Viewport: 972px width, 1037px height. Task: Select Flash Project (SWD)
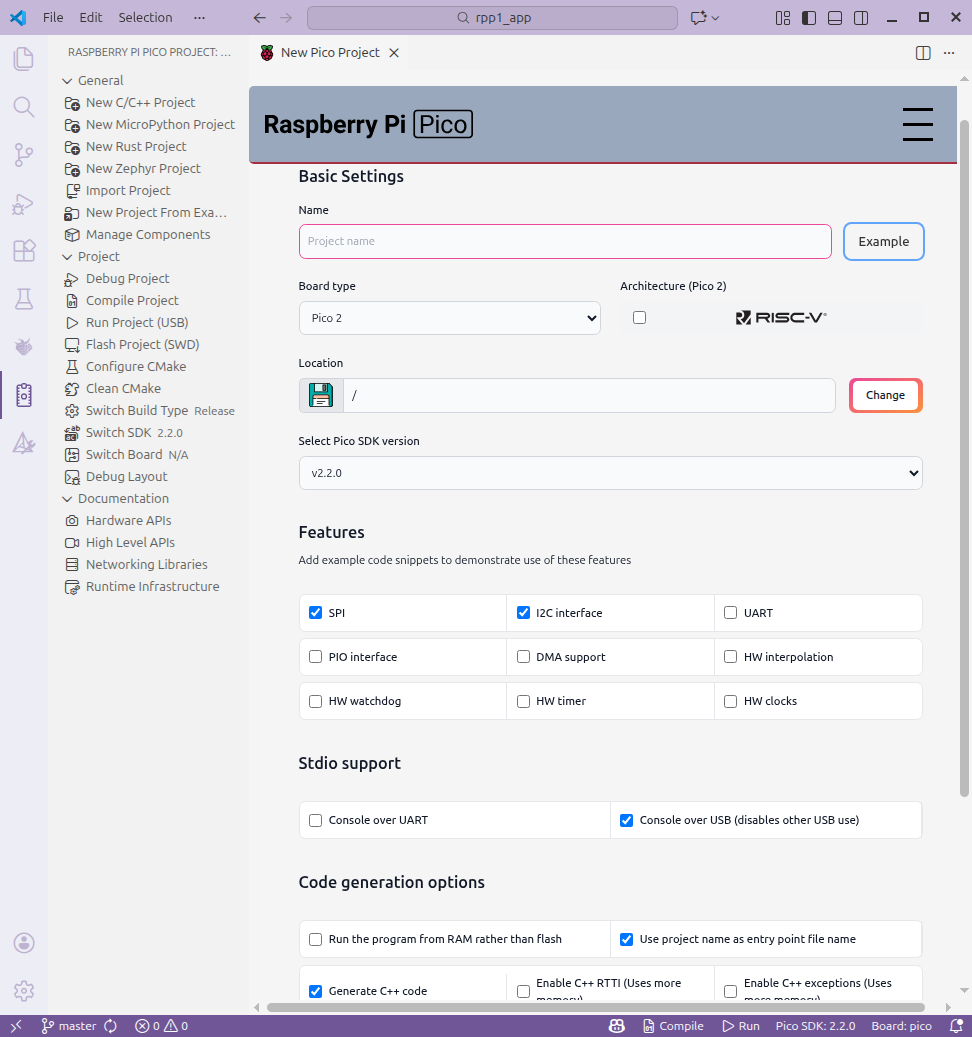142,345
